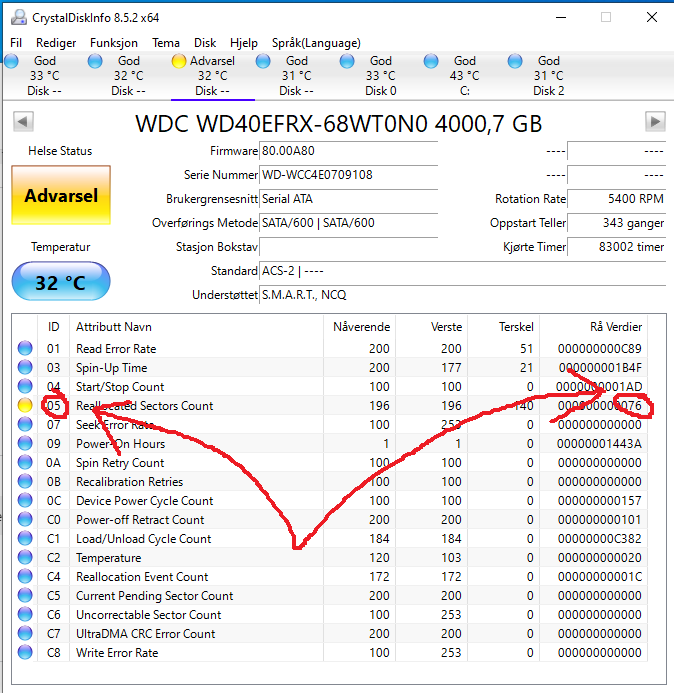Open the Tema menu
The width and height of the screenshot is (674, 693).
pyautogui.click(x=166, y=43)
